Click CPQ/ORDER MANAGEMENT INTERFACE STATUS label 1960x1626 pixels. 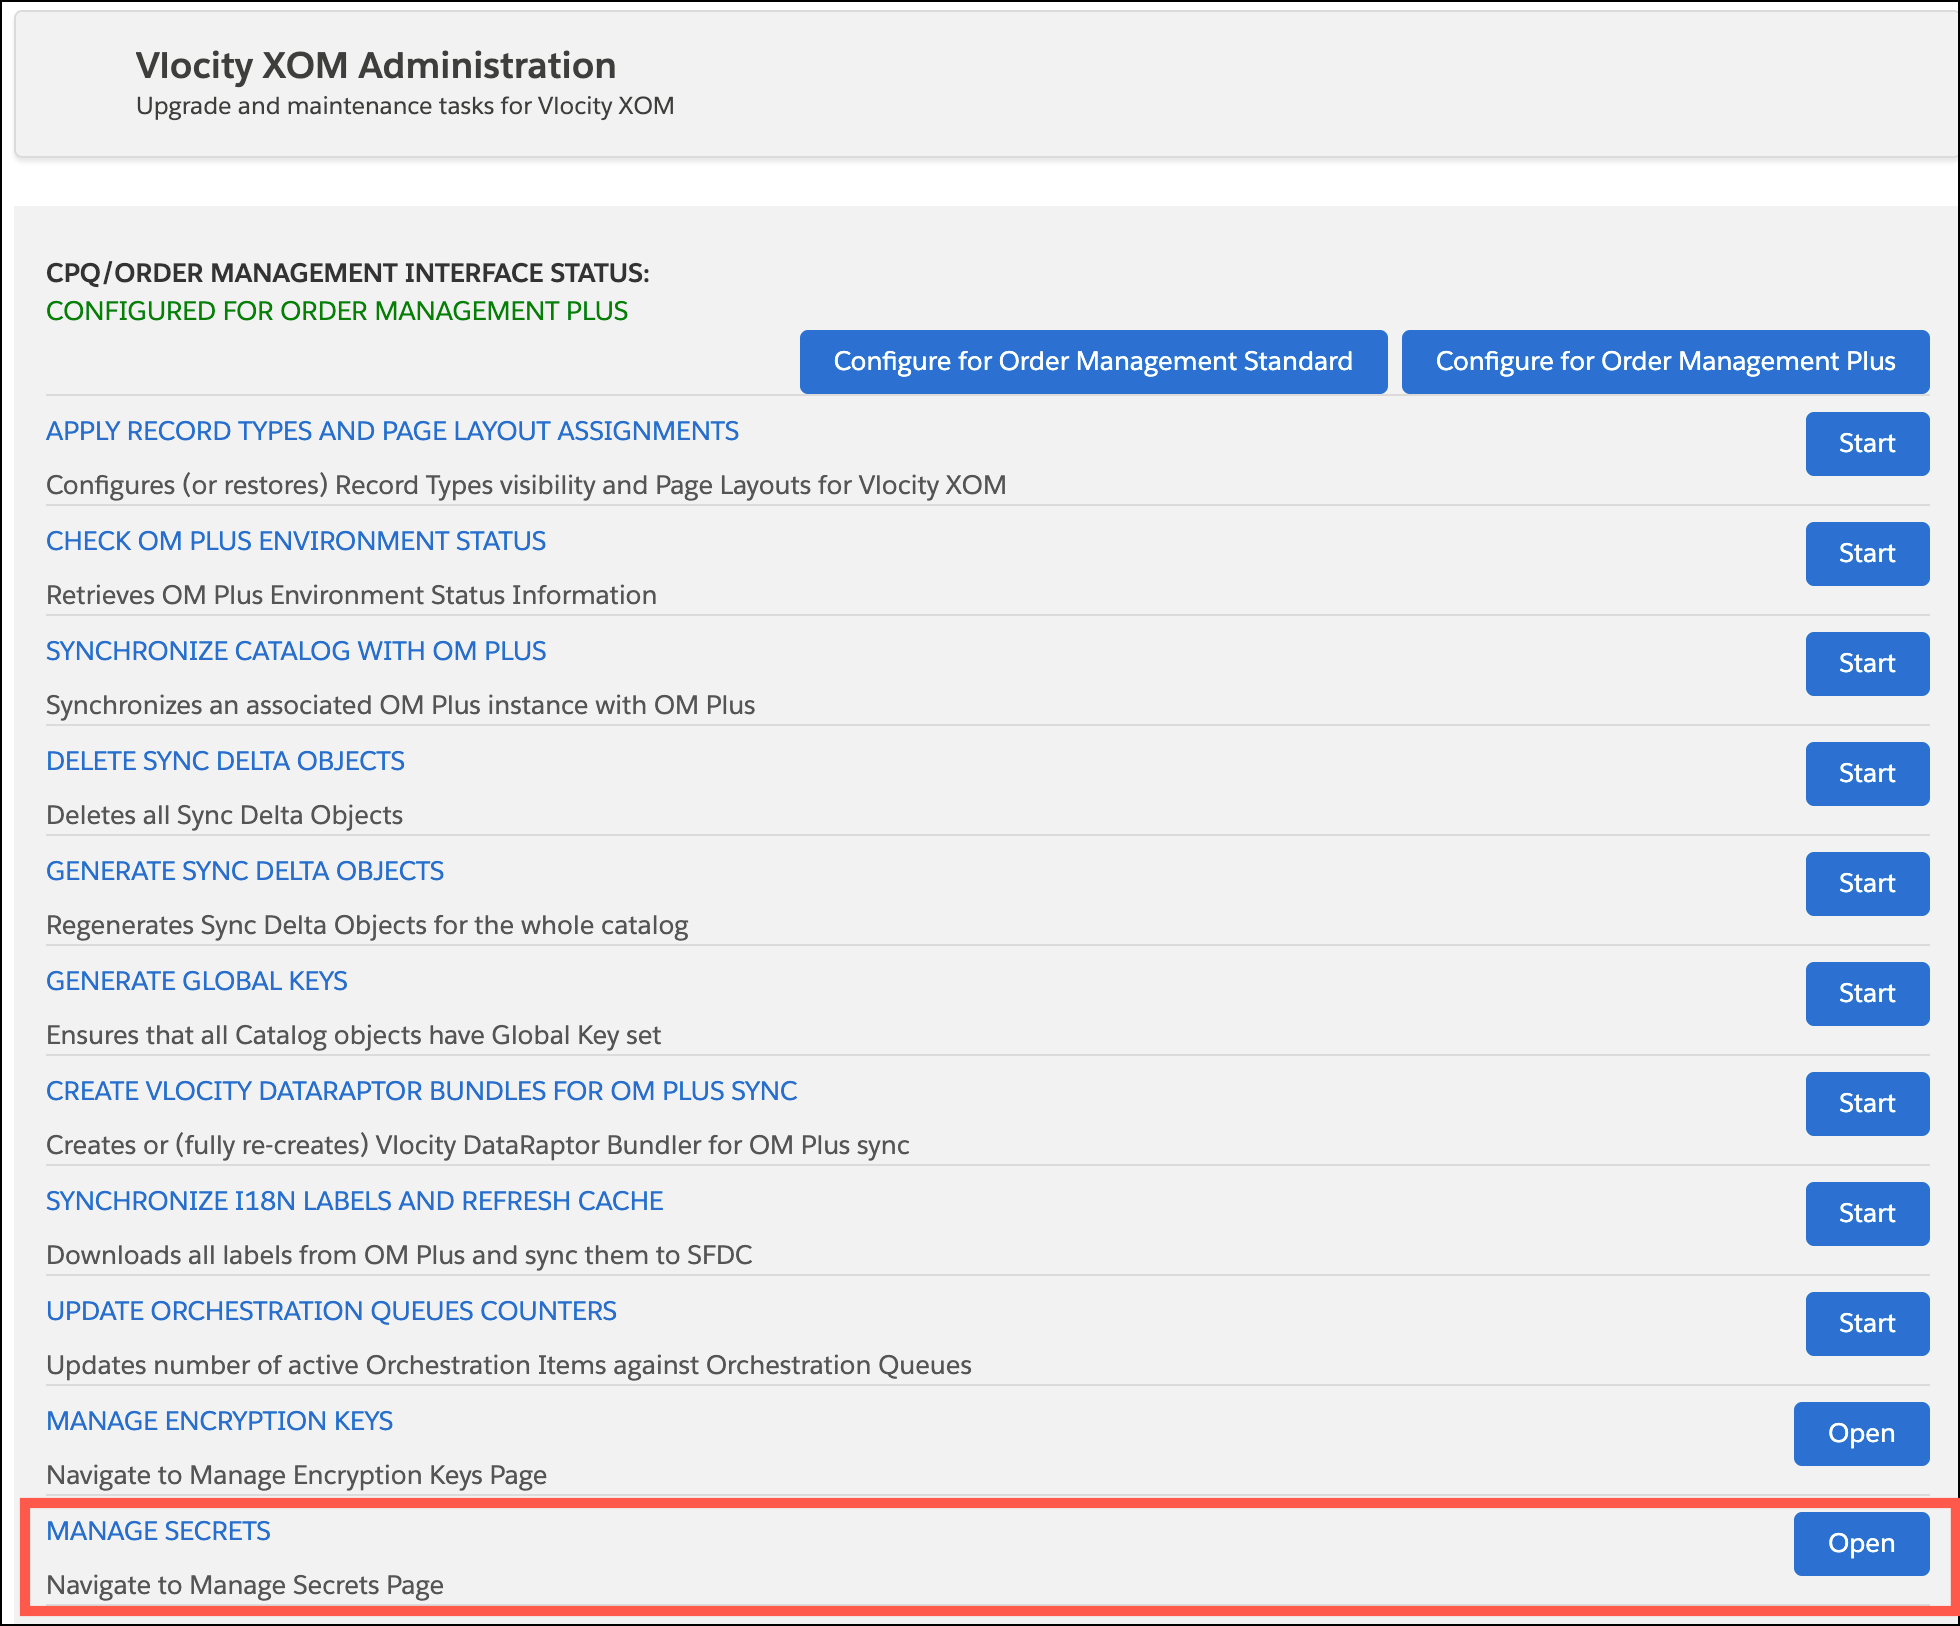click(348, 273)
